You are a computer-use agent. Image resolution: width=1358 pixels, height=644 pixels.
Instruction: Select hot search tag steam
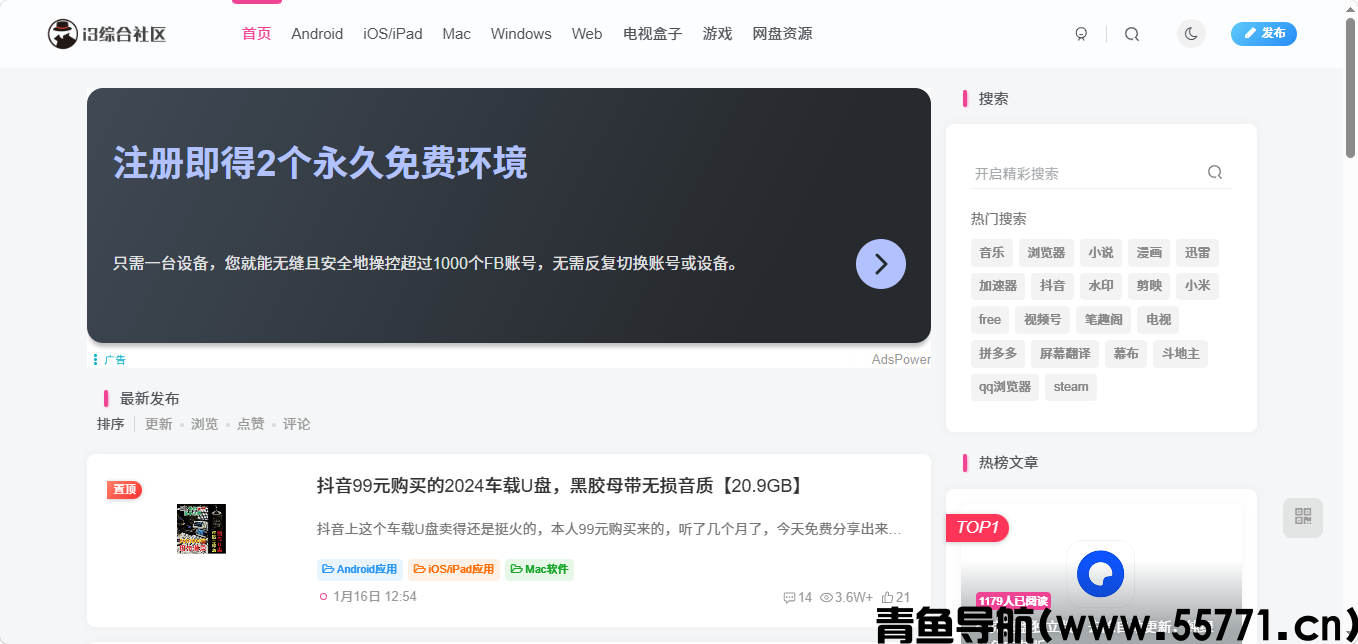pyautogui.click(x=1071, y=387)
